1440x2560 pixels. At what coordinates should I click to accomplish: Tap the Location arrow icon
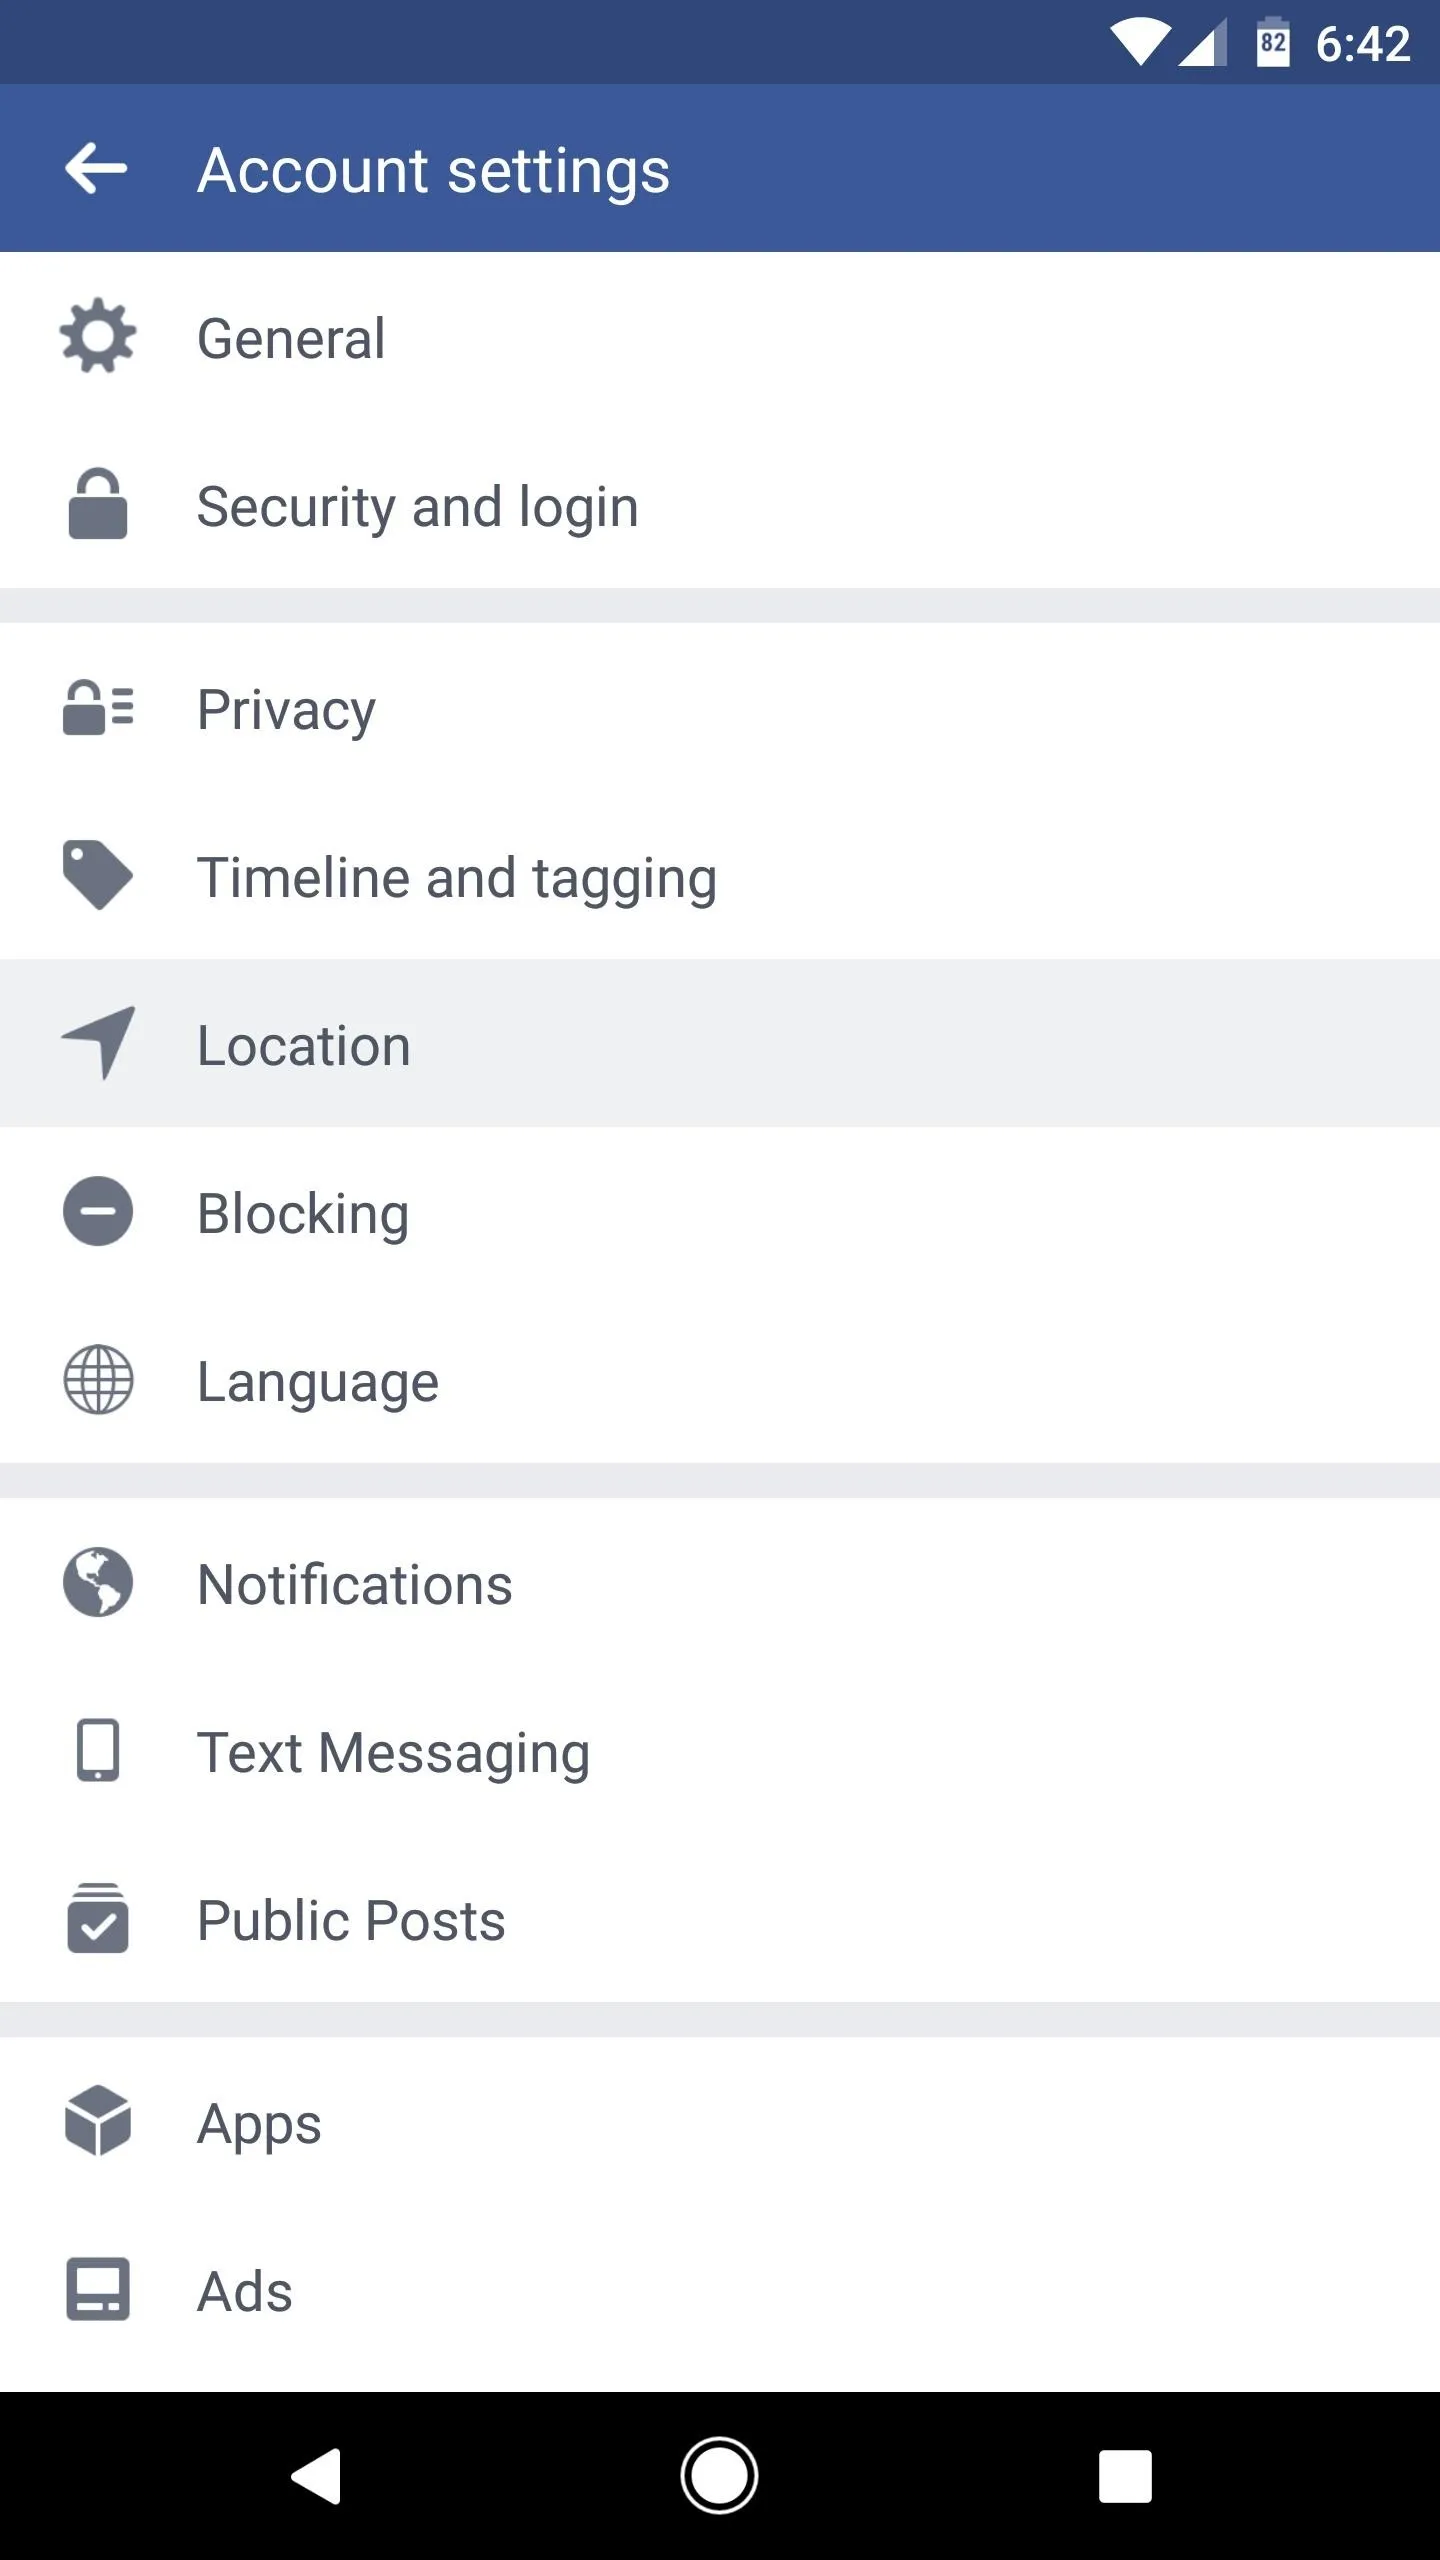point(98,1043)
